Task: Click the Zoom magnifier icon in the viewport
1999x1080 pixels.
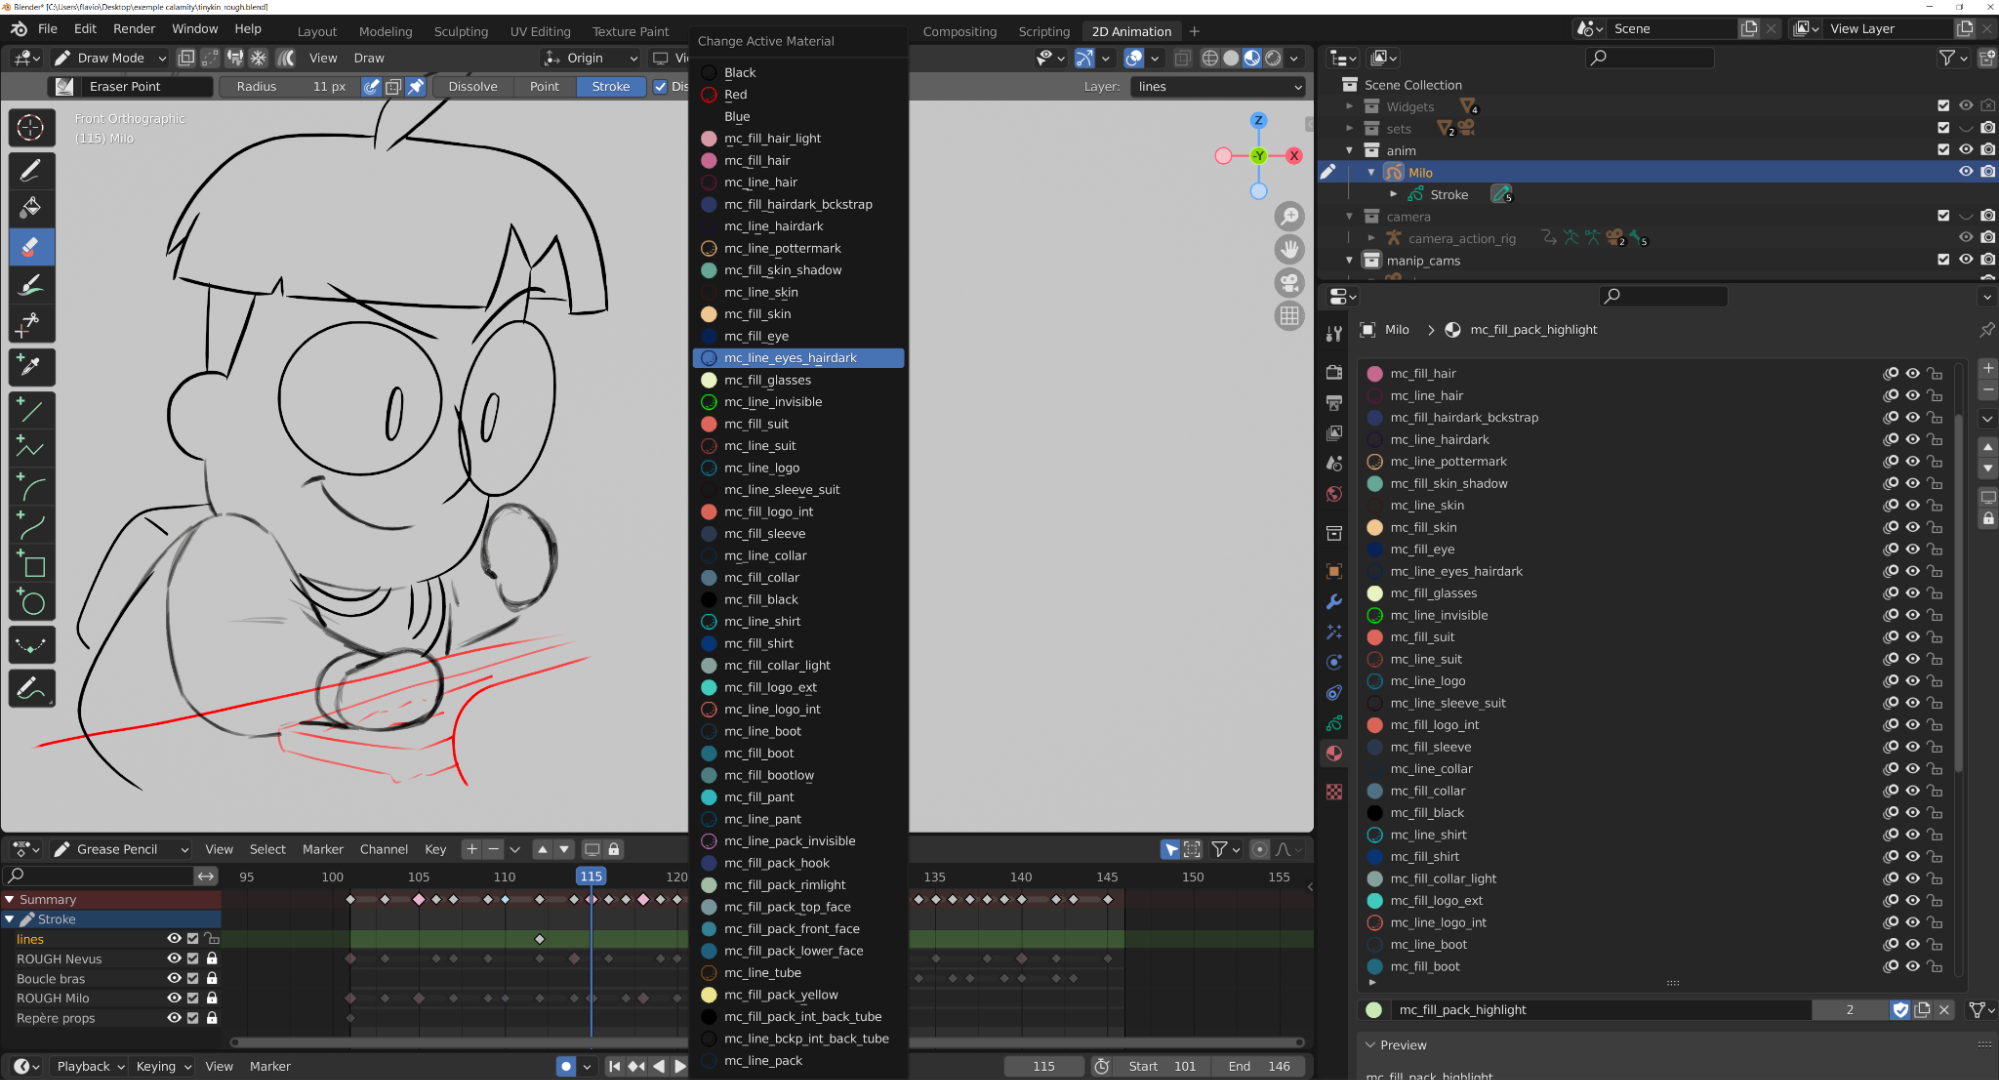Action: pyautogui.click(x=1289, y=216)
